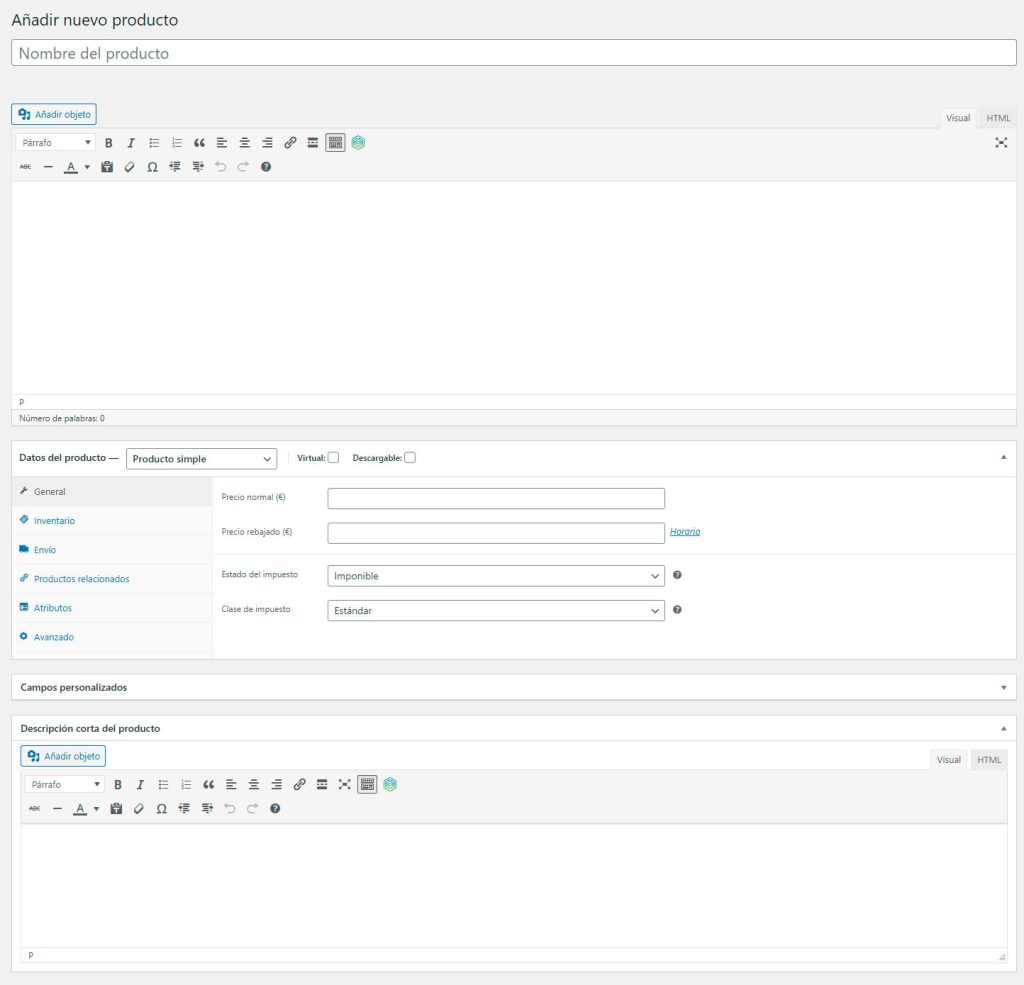Focus the Nombre del producto field
Screen dimensions: 1024x985
(513, 53)
